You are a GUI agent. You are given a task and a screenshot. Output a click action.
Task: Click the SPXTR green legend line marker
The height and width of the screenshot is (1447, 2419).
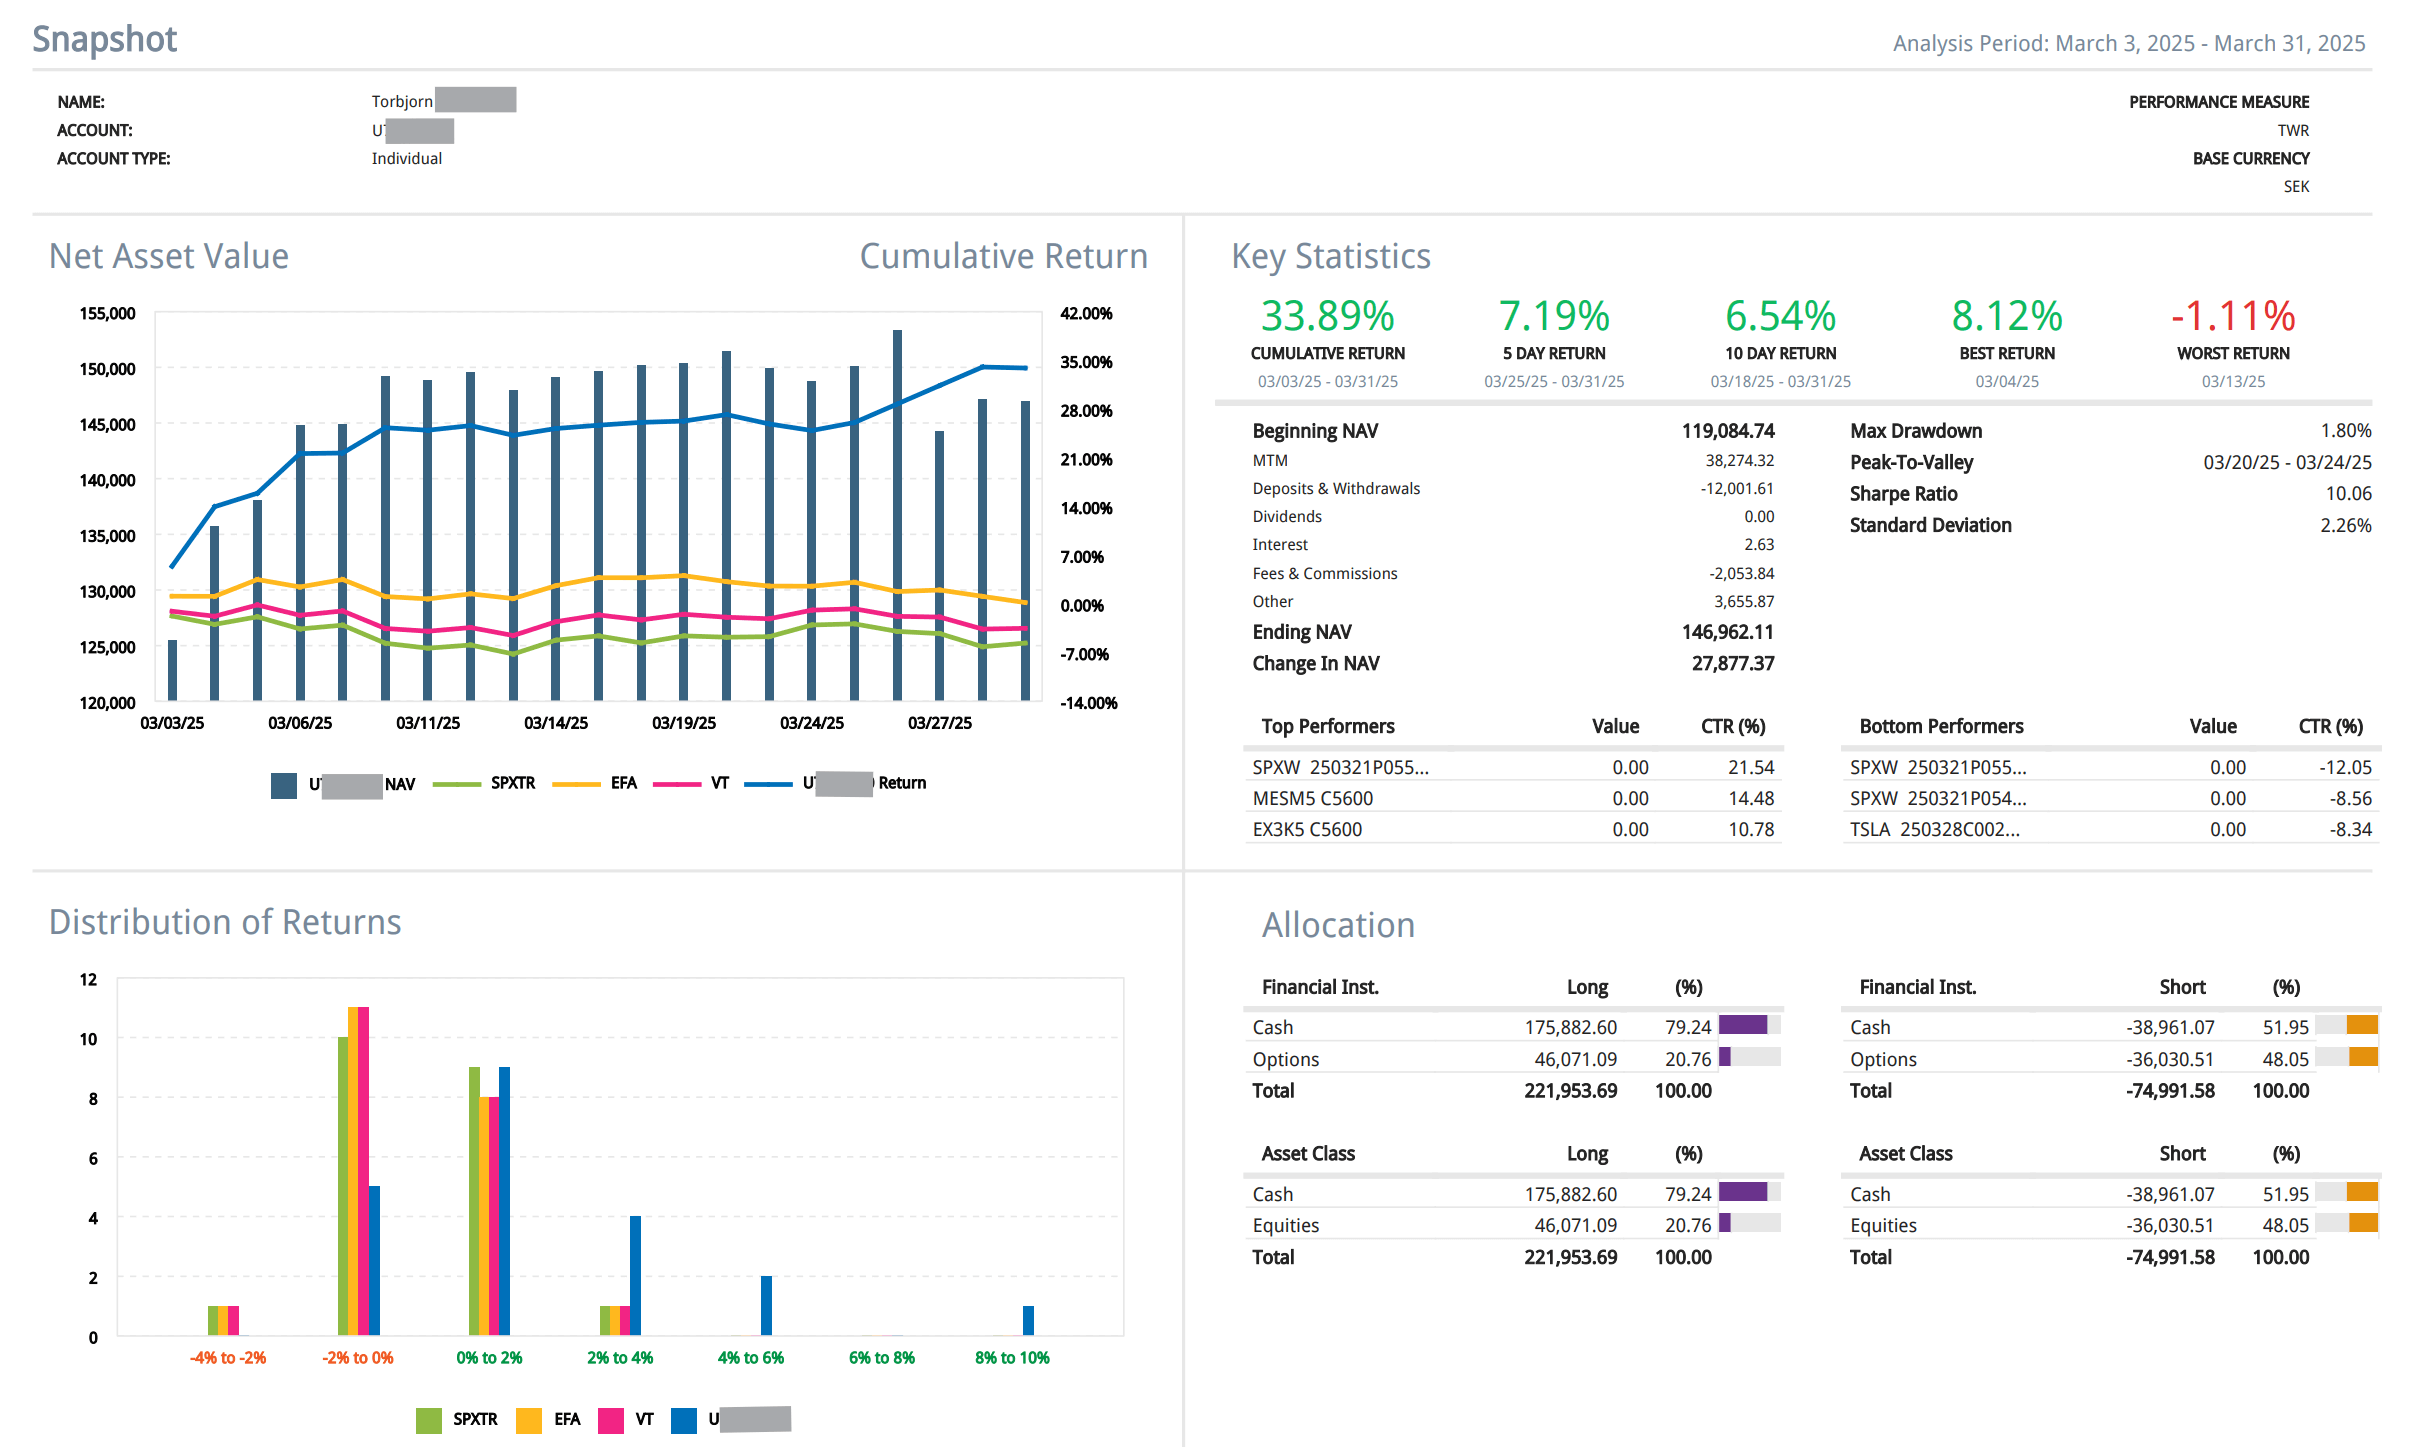[x=456, y=784]
